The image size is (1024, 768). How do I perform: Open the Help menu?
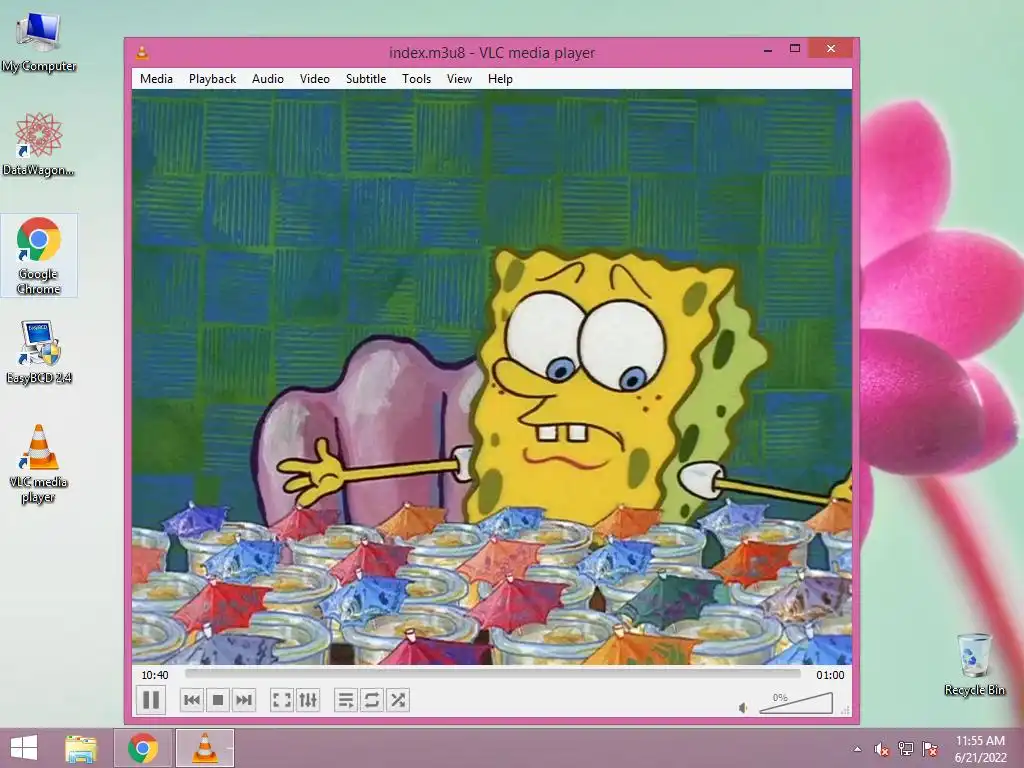[500, 78]
